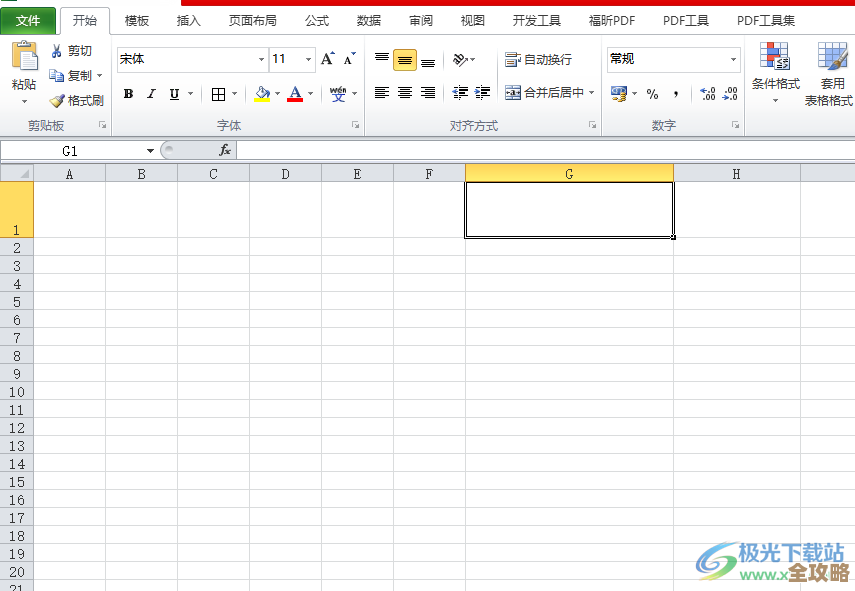Apply the yellow fill color bucket
The width and height of the screenshot is (855, 591).
point(262,94)
